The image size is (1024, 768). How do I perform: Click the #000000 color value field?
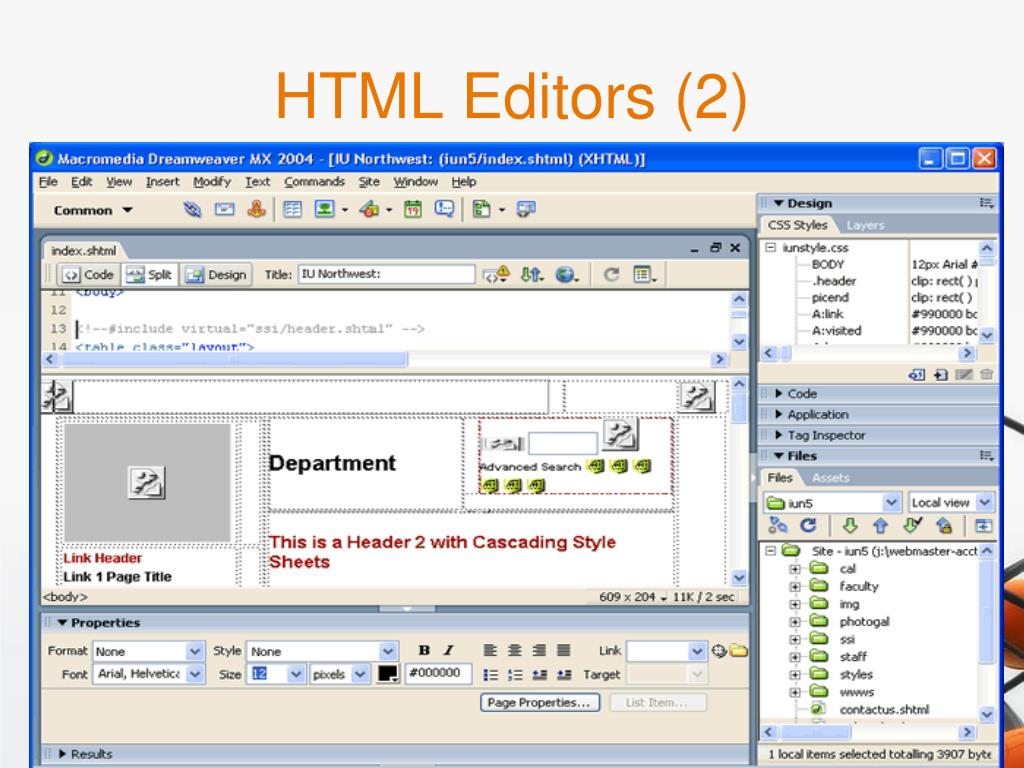(x=438, y=673)
